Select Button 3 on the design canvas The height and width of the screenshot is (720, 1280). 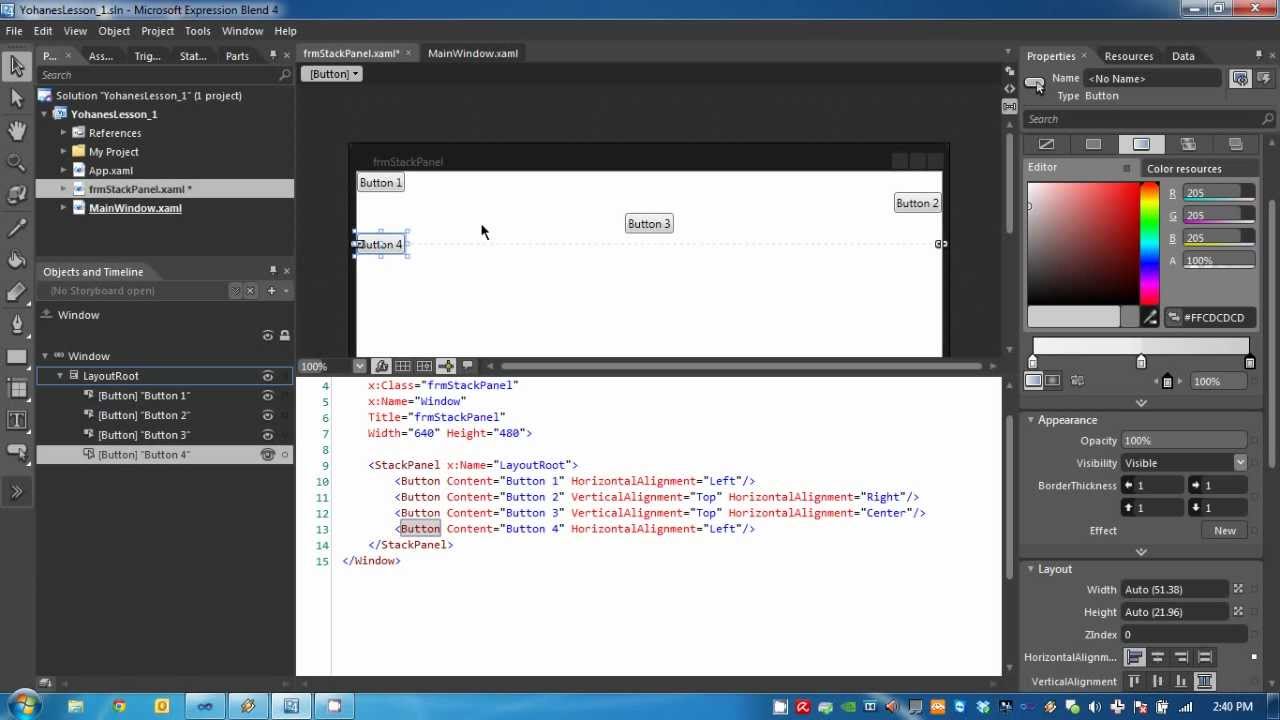pos(649,224)
